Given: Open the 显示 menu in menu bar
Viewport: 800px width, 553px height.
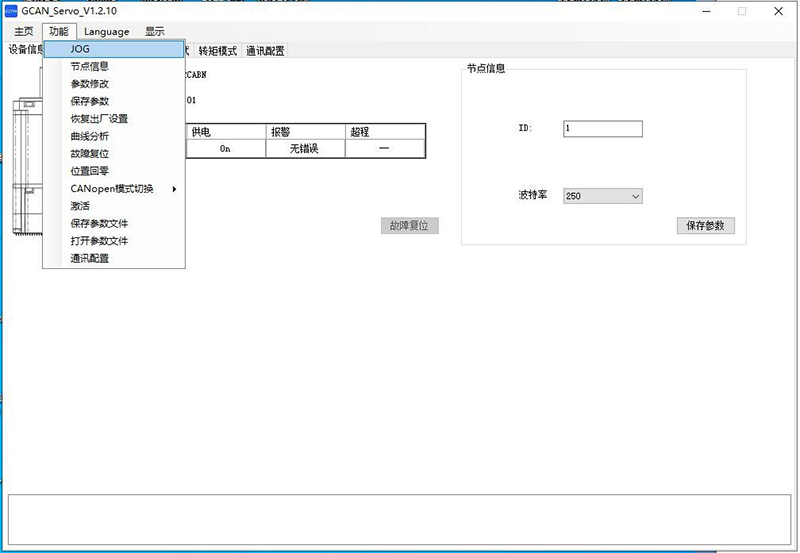Looking at the screenshot, I should (x=155, y=32).
